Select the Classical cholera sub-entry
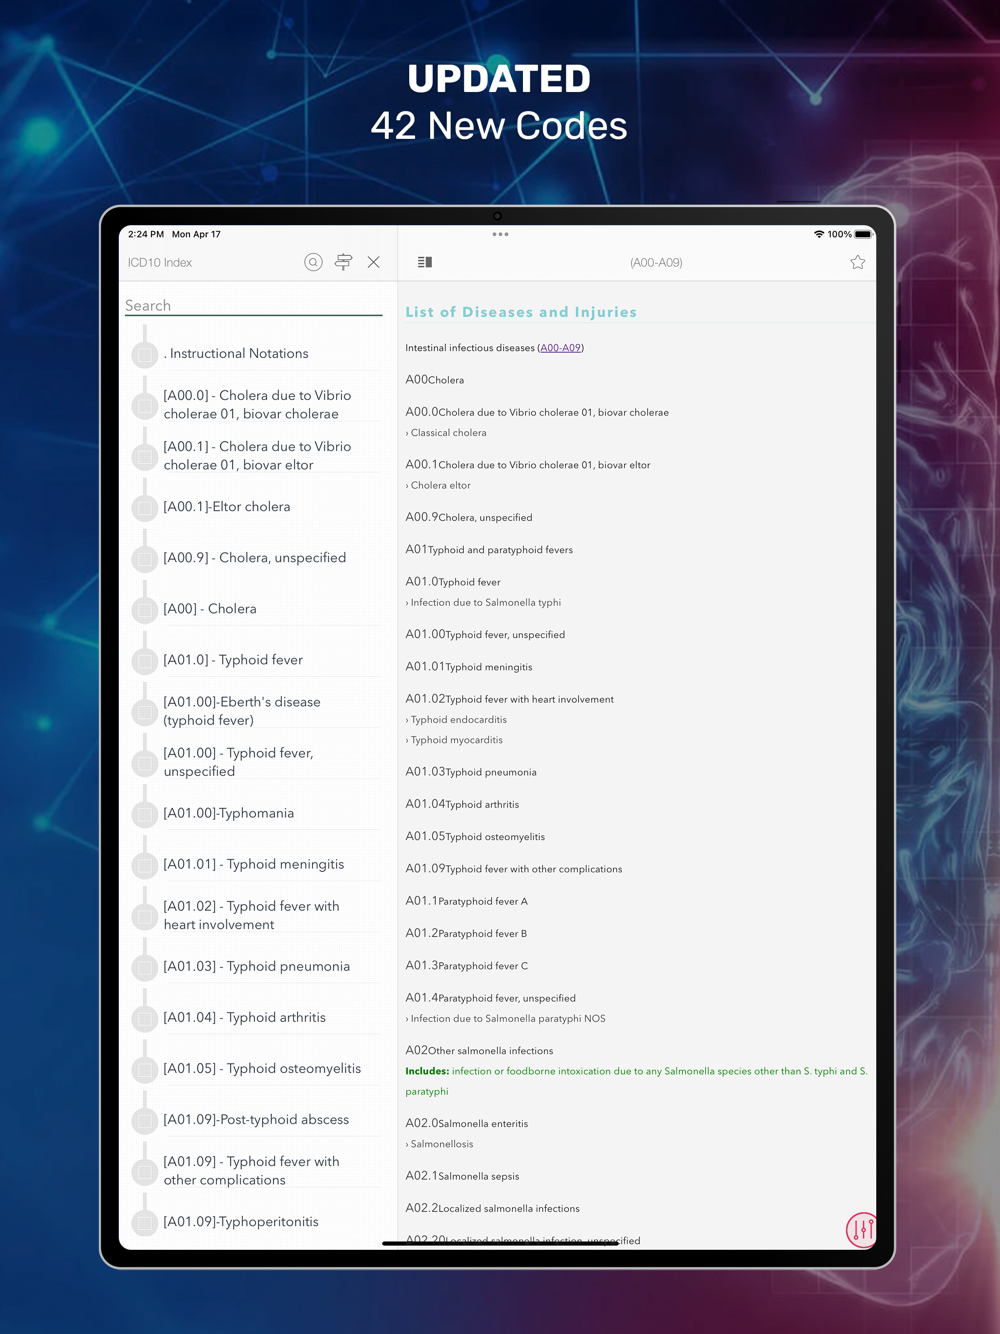 [446, 433]
